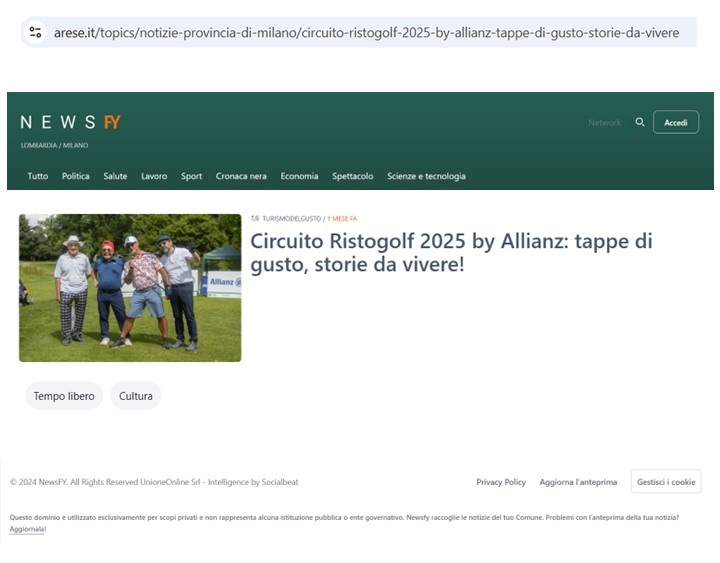This screenshot has height=563, width=720.
Task: Go to the Politica section
Action: pyautogui.click(x=76, y=176)
